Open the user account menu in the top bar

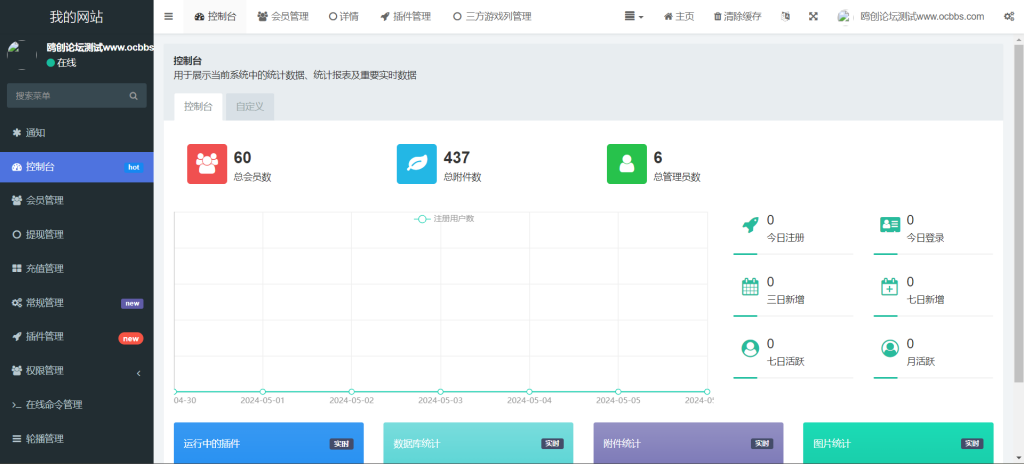click(x=910, y=16)
